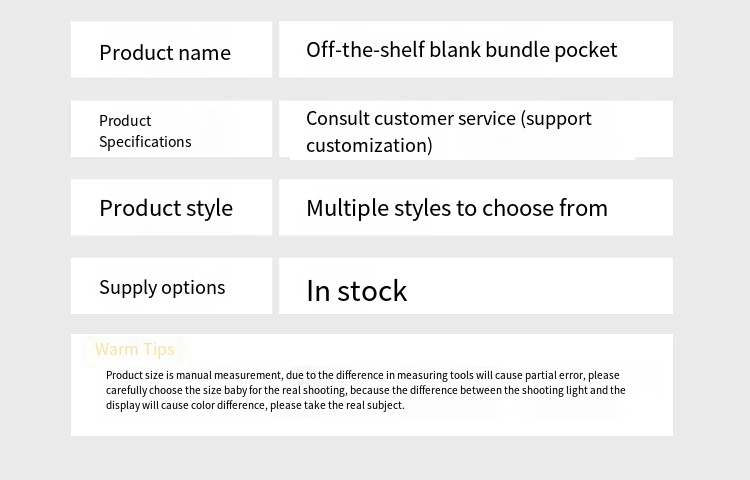
Task: Click Multiple styles to choose from
Action: (x=457, y=208)
